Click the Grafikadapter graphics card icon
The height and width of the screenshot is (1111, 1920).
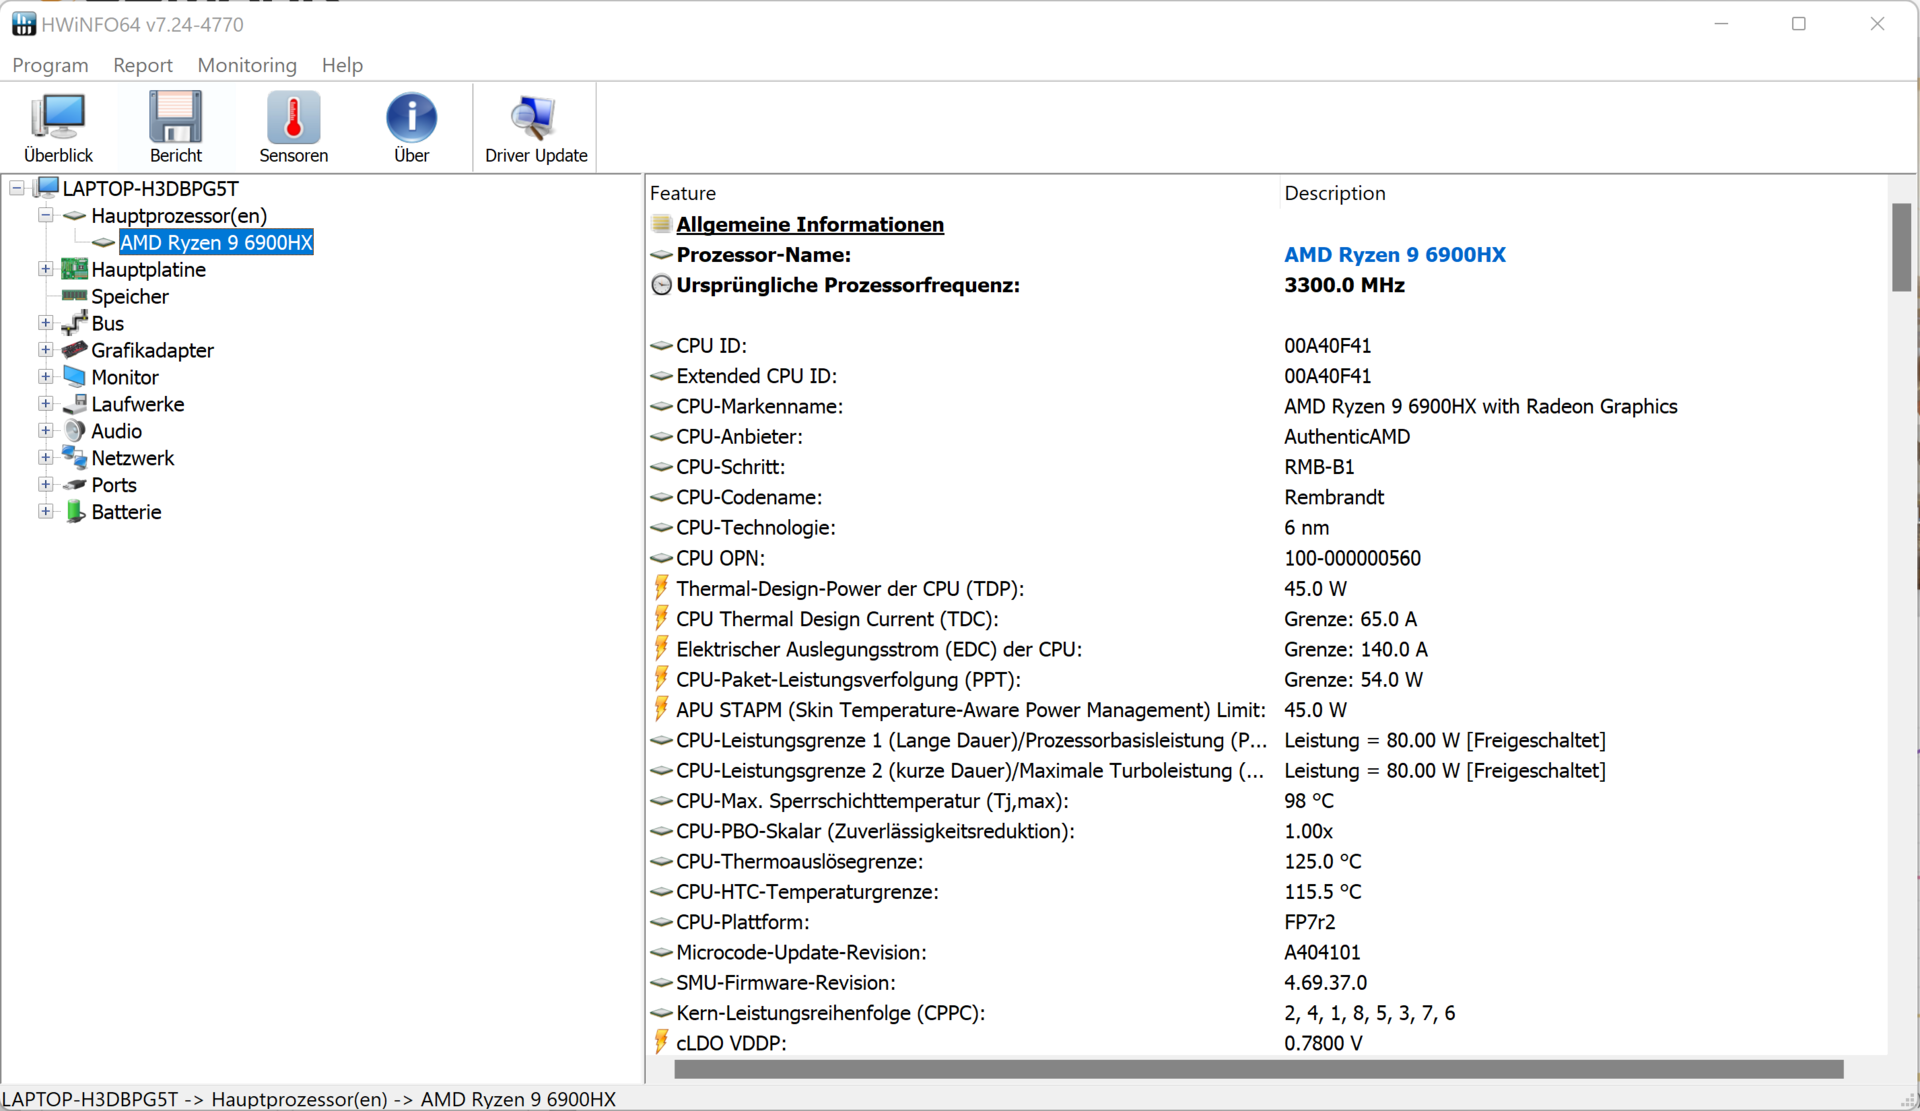coord(75,350)
